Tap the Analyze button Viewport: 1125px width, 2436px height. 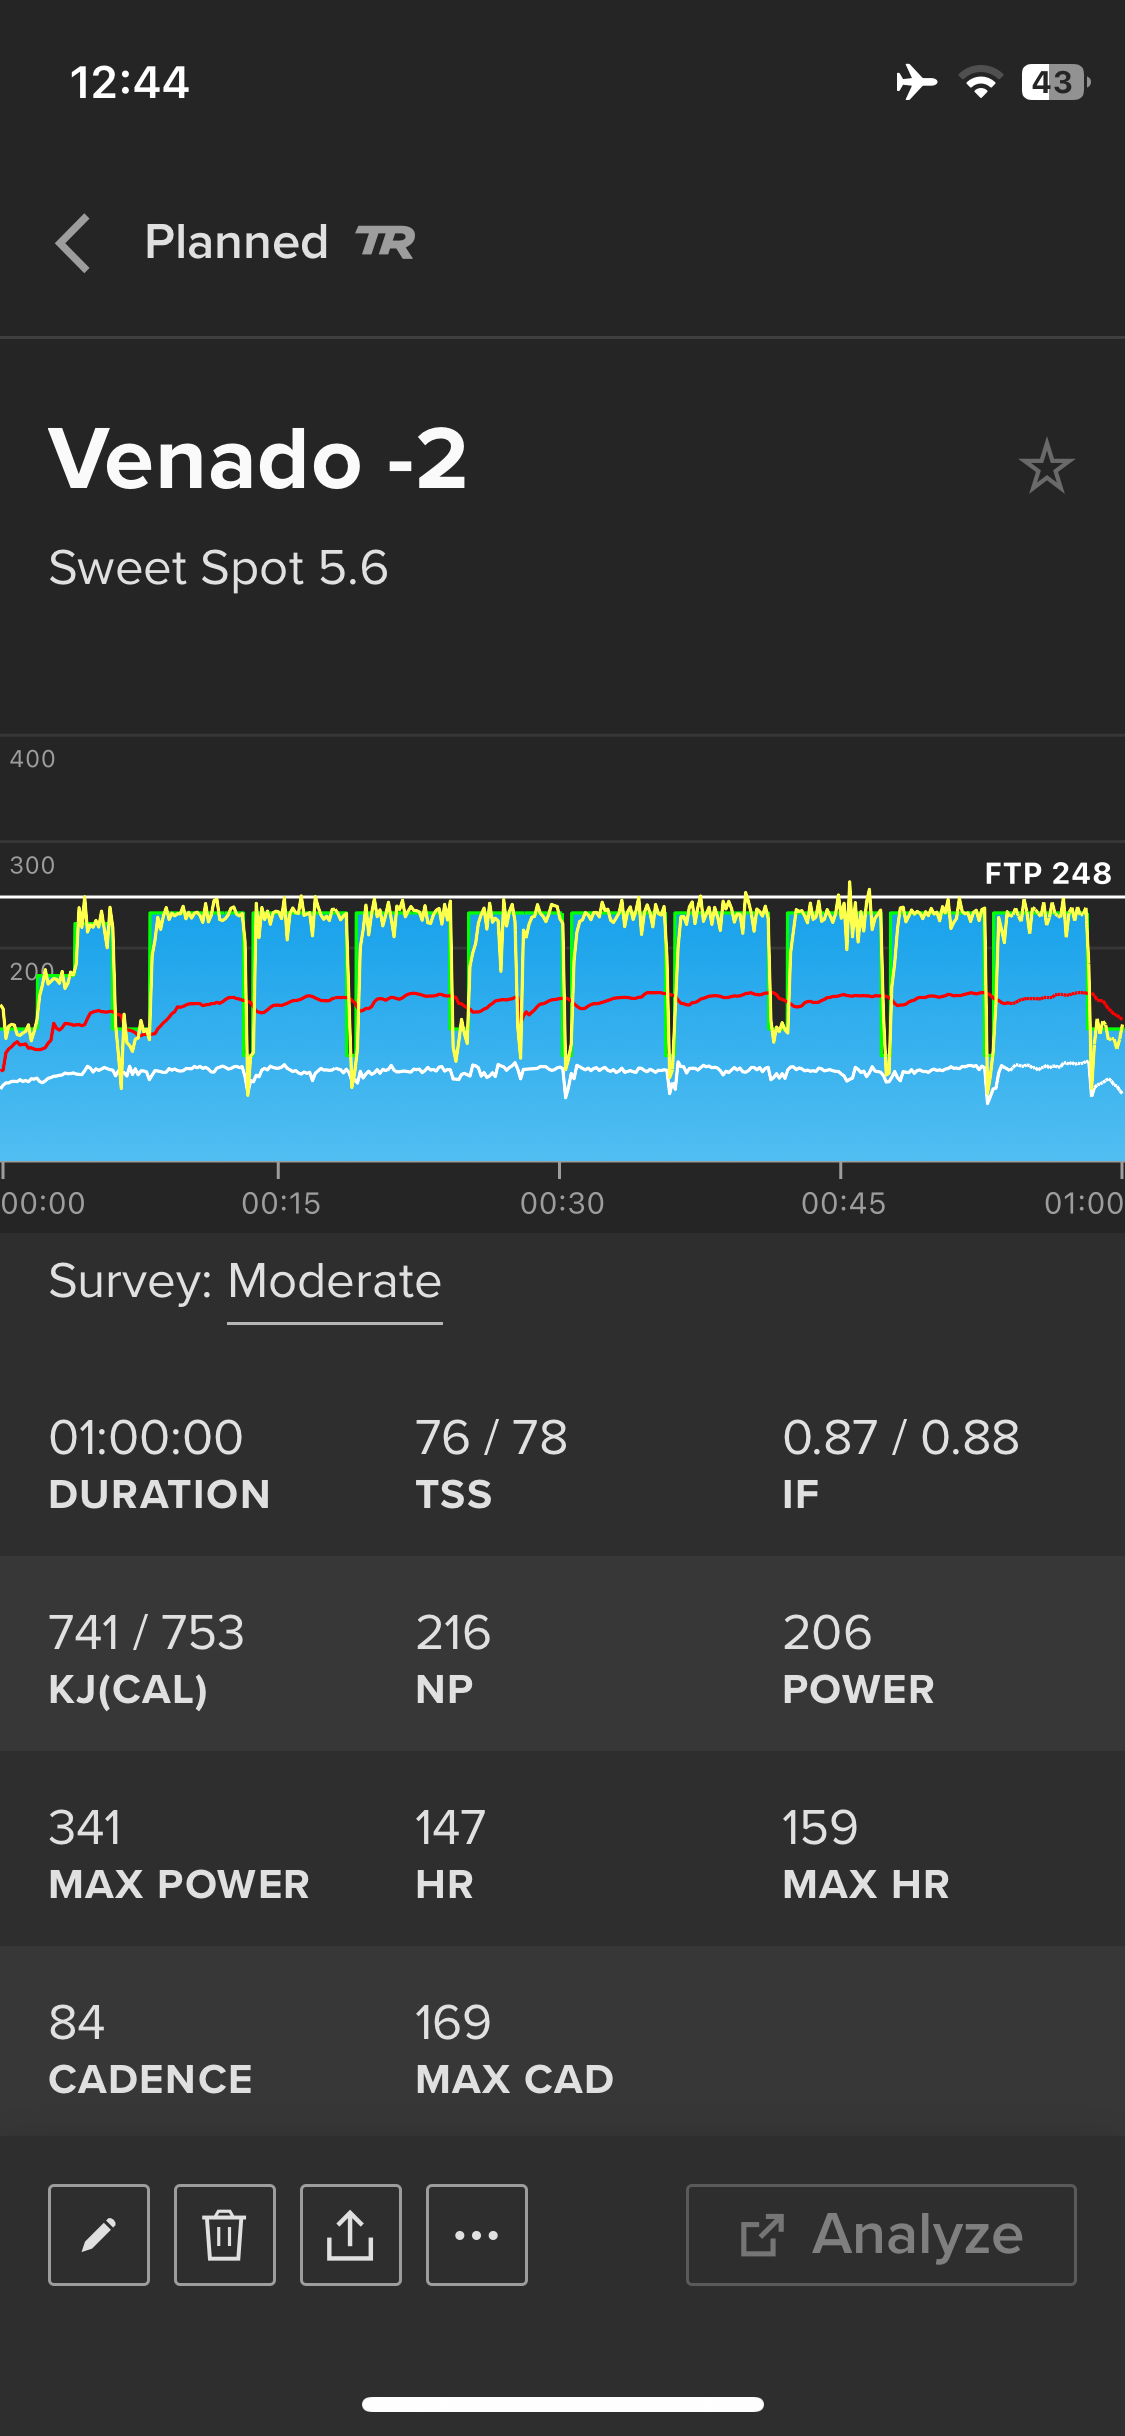coord(881,2235)
